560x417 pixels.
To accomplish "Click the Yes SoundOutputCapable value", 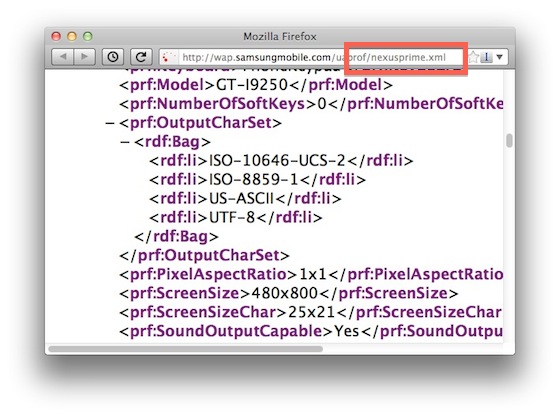I will [346, 331].
